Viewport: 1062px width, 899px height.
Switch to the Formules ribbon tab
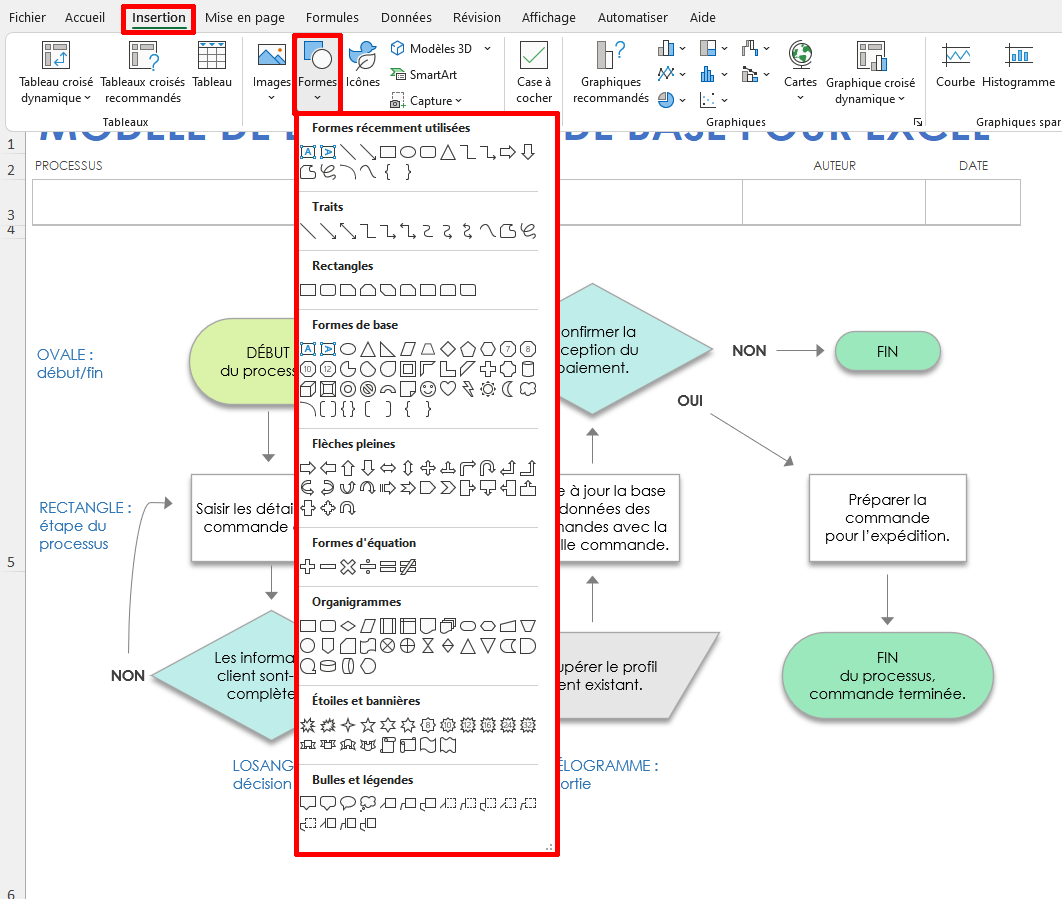331,17
